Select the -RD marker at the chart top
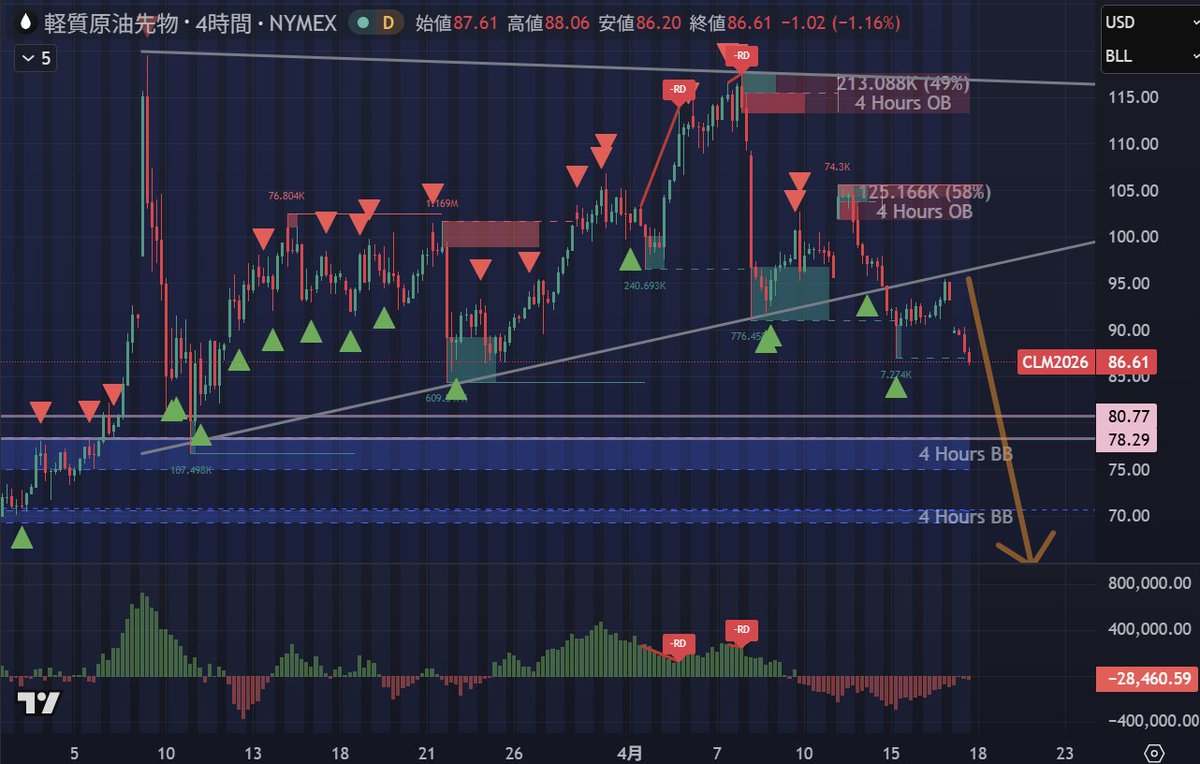Screen dimensions: 1200x764 (739, 56)
